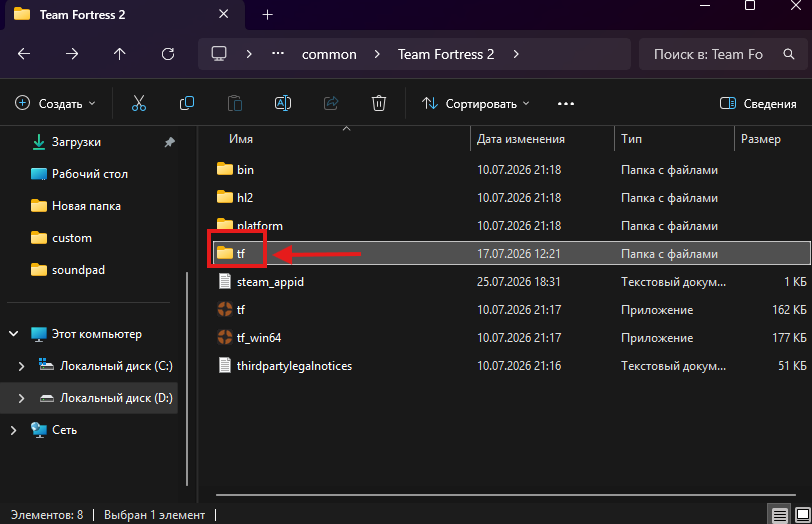This screenshot has width=812, height=524.
Task: Toggle the Сведения details pane
Action: (758, 104)
